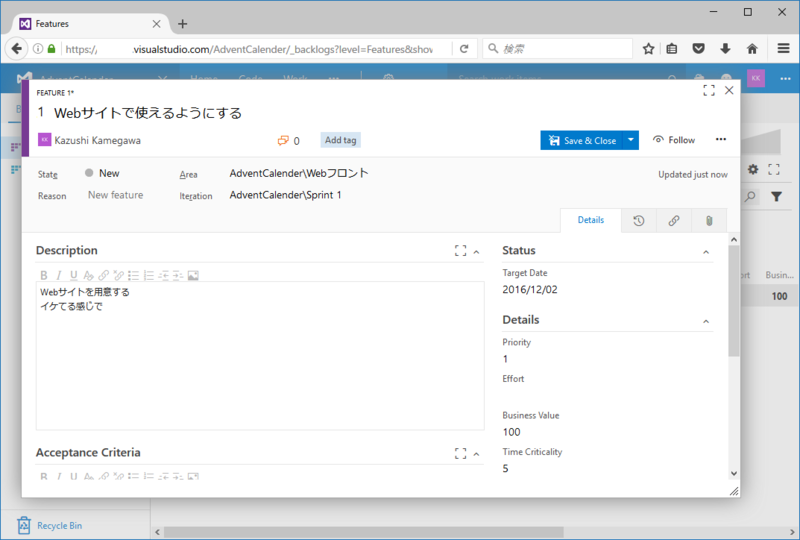Click Save & Close button
This screenshot has width=800, height=540.
coord(582,140)
